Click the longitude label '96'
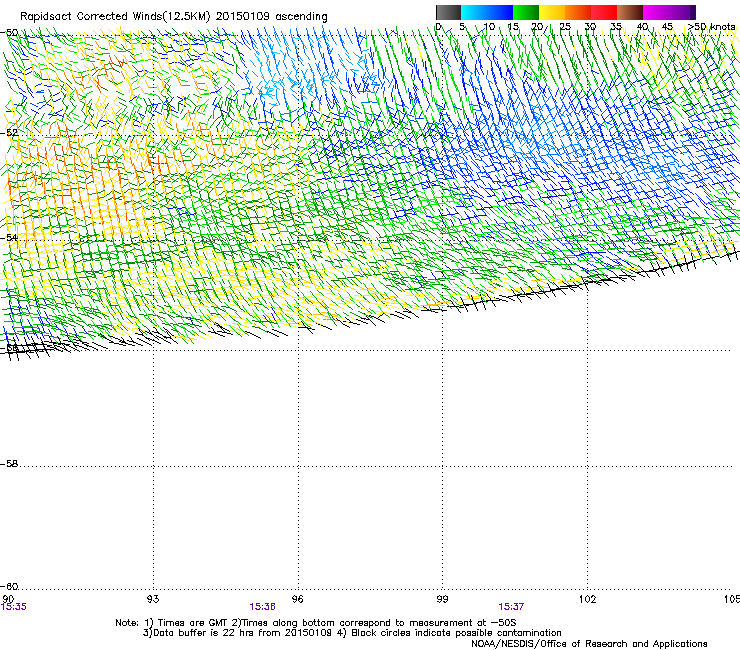Viewport: 740px width, 650px height. [x=298, y=599]
